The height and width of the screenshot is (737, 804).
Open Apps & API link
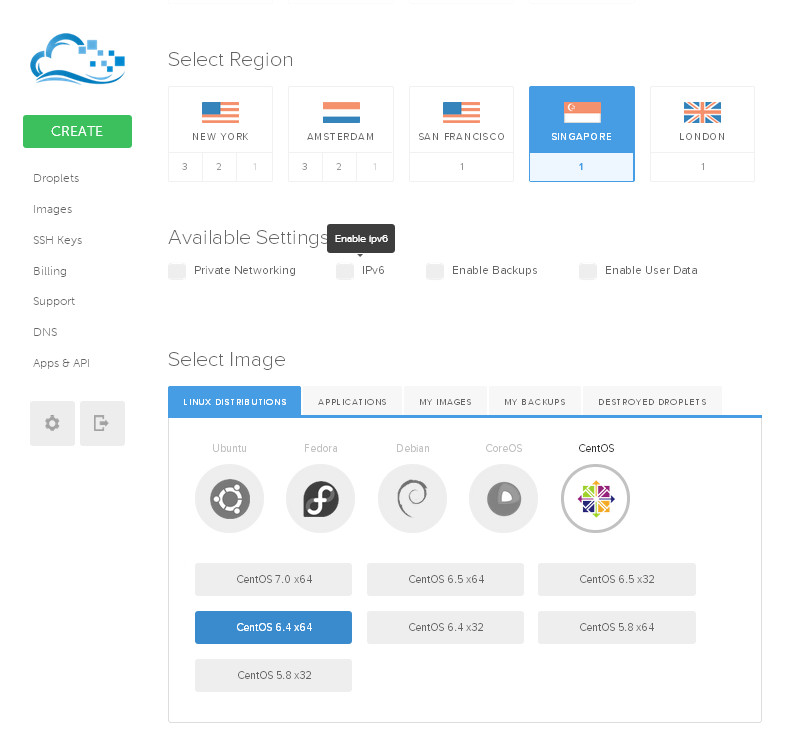tap(61, 363)
